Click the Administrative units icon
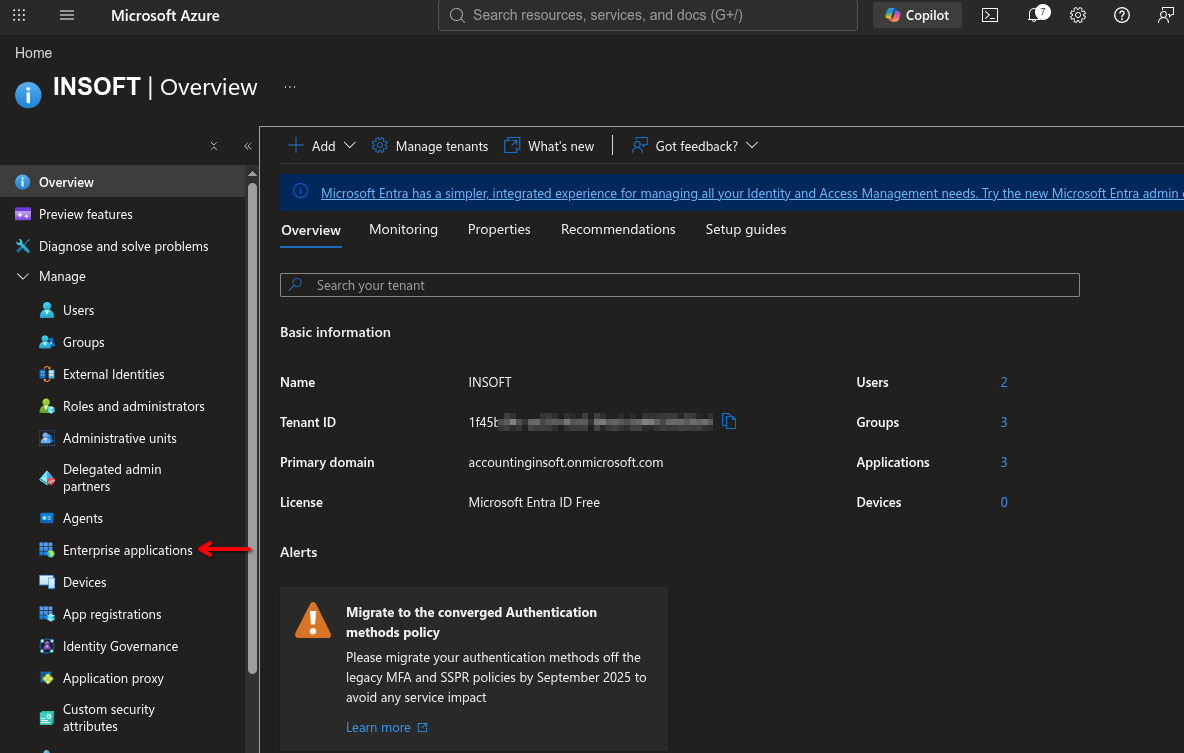Screen dimensions: 1184x753 pyautogui.click(x=47, y=438)
